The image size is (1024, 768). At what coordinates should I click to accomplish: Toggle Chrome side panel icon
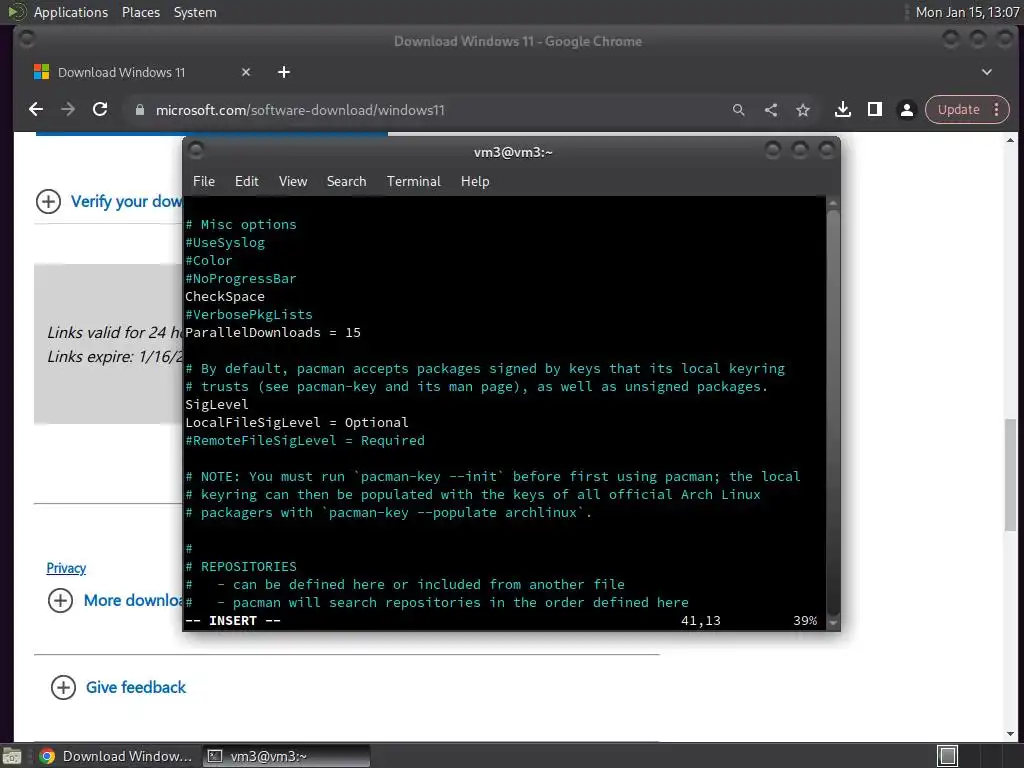click(875, 110)
